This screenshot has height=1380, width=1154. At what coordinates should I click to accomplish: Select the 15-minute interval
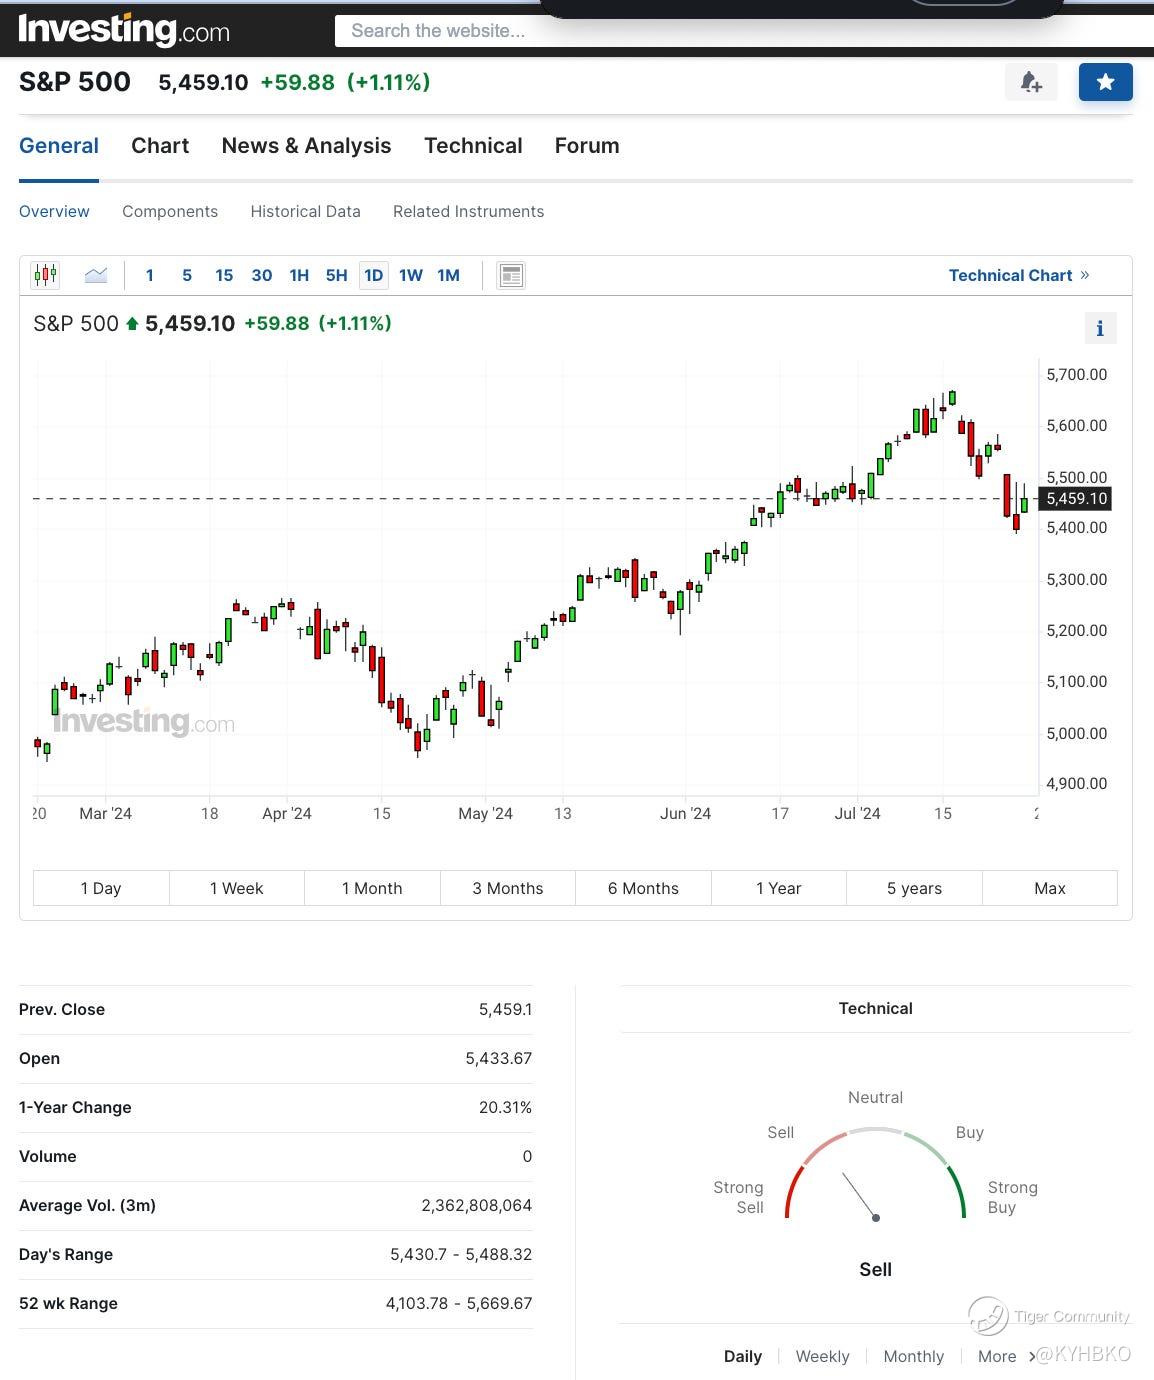pos(224,275)
